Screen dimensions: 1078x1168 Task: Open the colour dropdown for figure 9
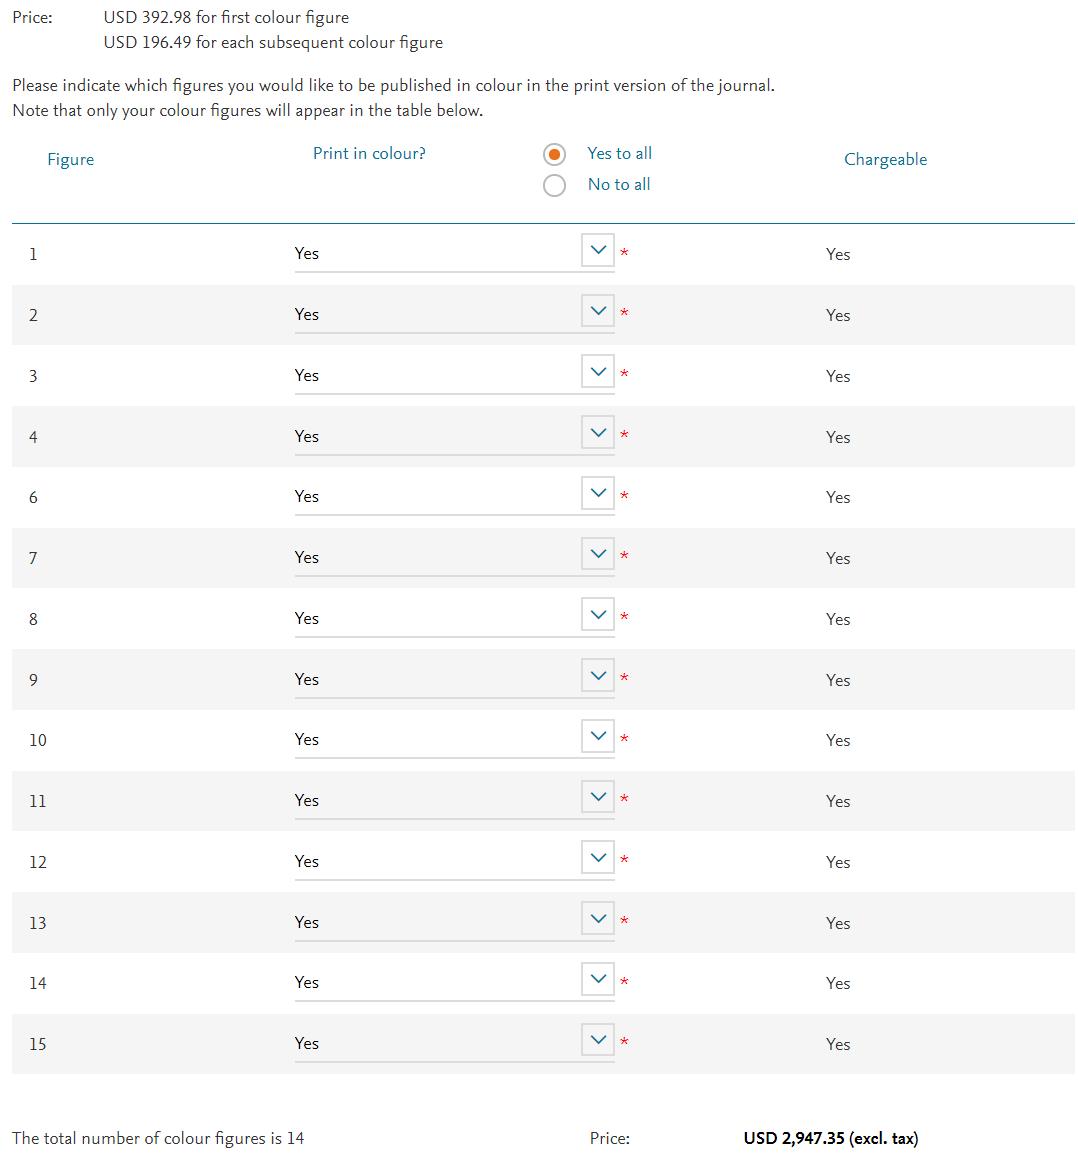(598, 676)
